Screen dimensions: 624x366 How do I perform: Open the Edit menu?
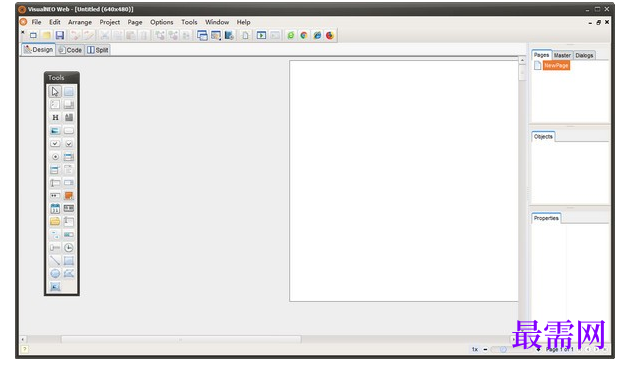pyautogui.click(x=55, y=22)
